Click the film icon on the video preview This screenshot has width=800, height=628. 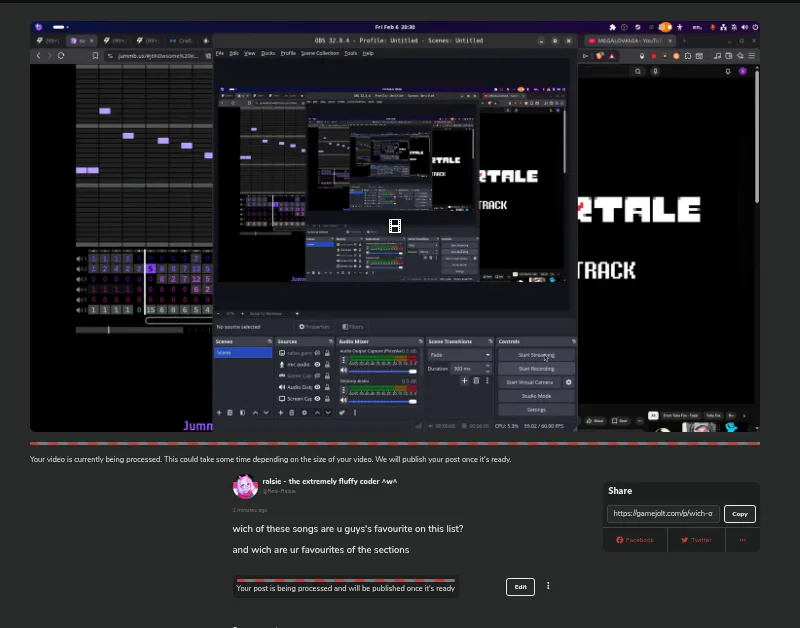coord(394,225)
